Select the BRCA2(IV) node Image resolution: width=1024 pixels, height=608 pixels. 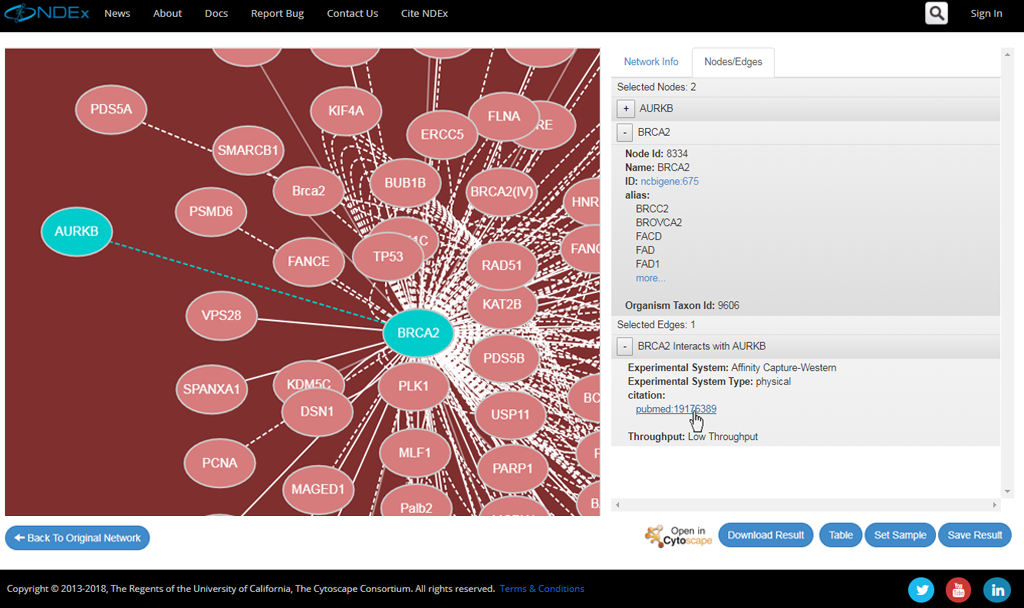502,191
